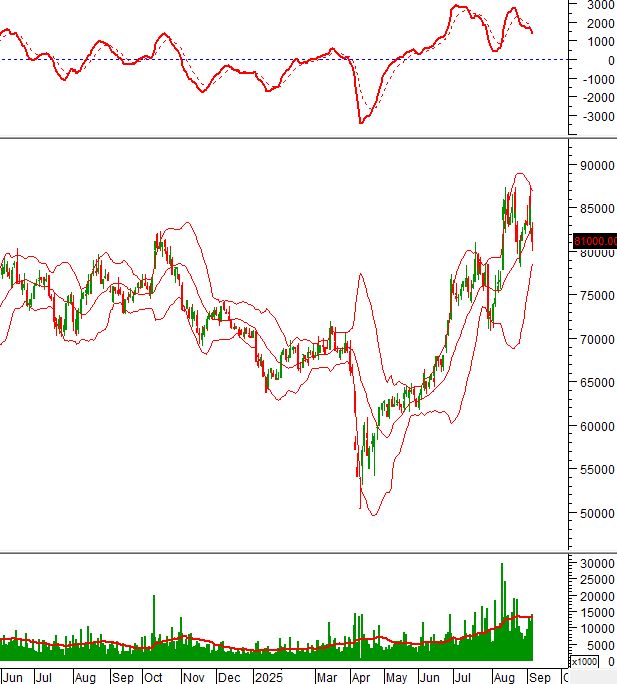Click the May month label on the time axis
The image size is (617, 684).
pyautogui.click(x=395, y=677)
